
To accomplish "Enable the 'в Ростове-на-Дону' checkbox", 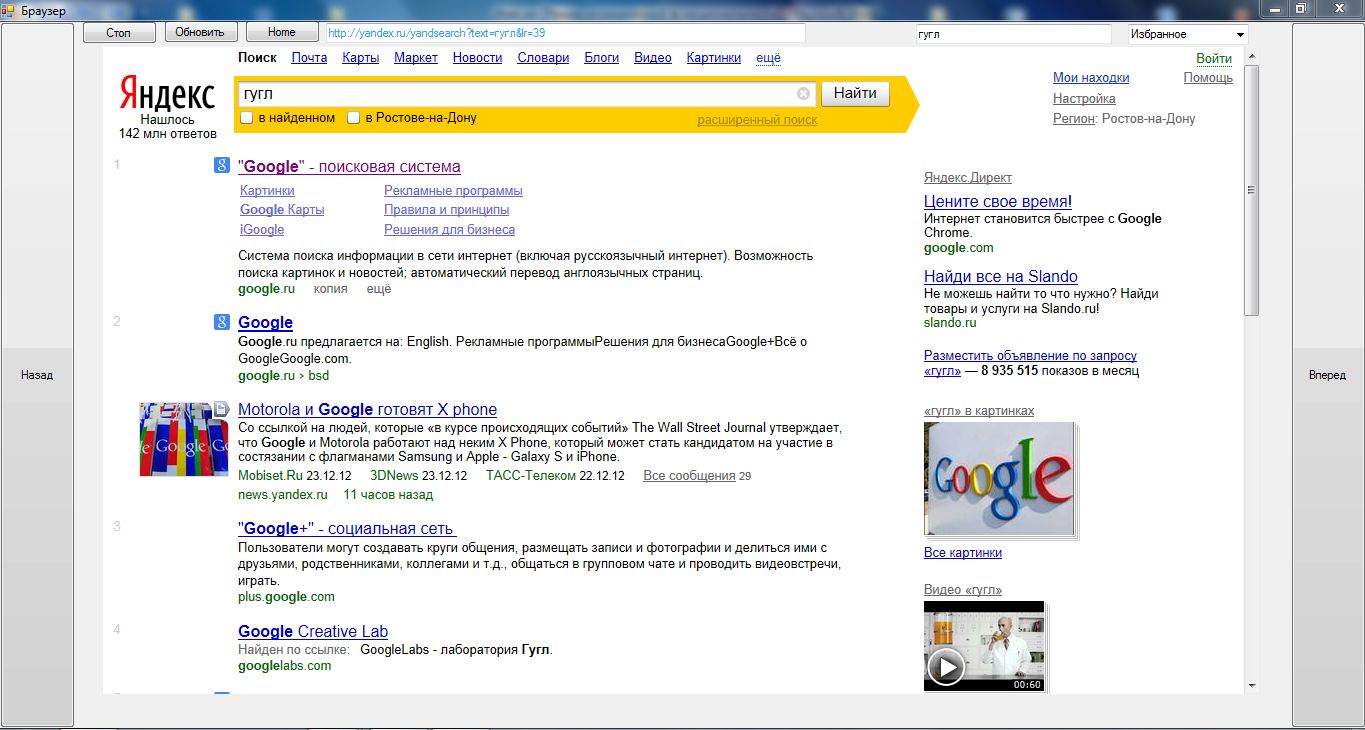I will click(x=353, y=118).
